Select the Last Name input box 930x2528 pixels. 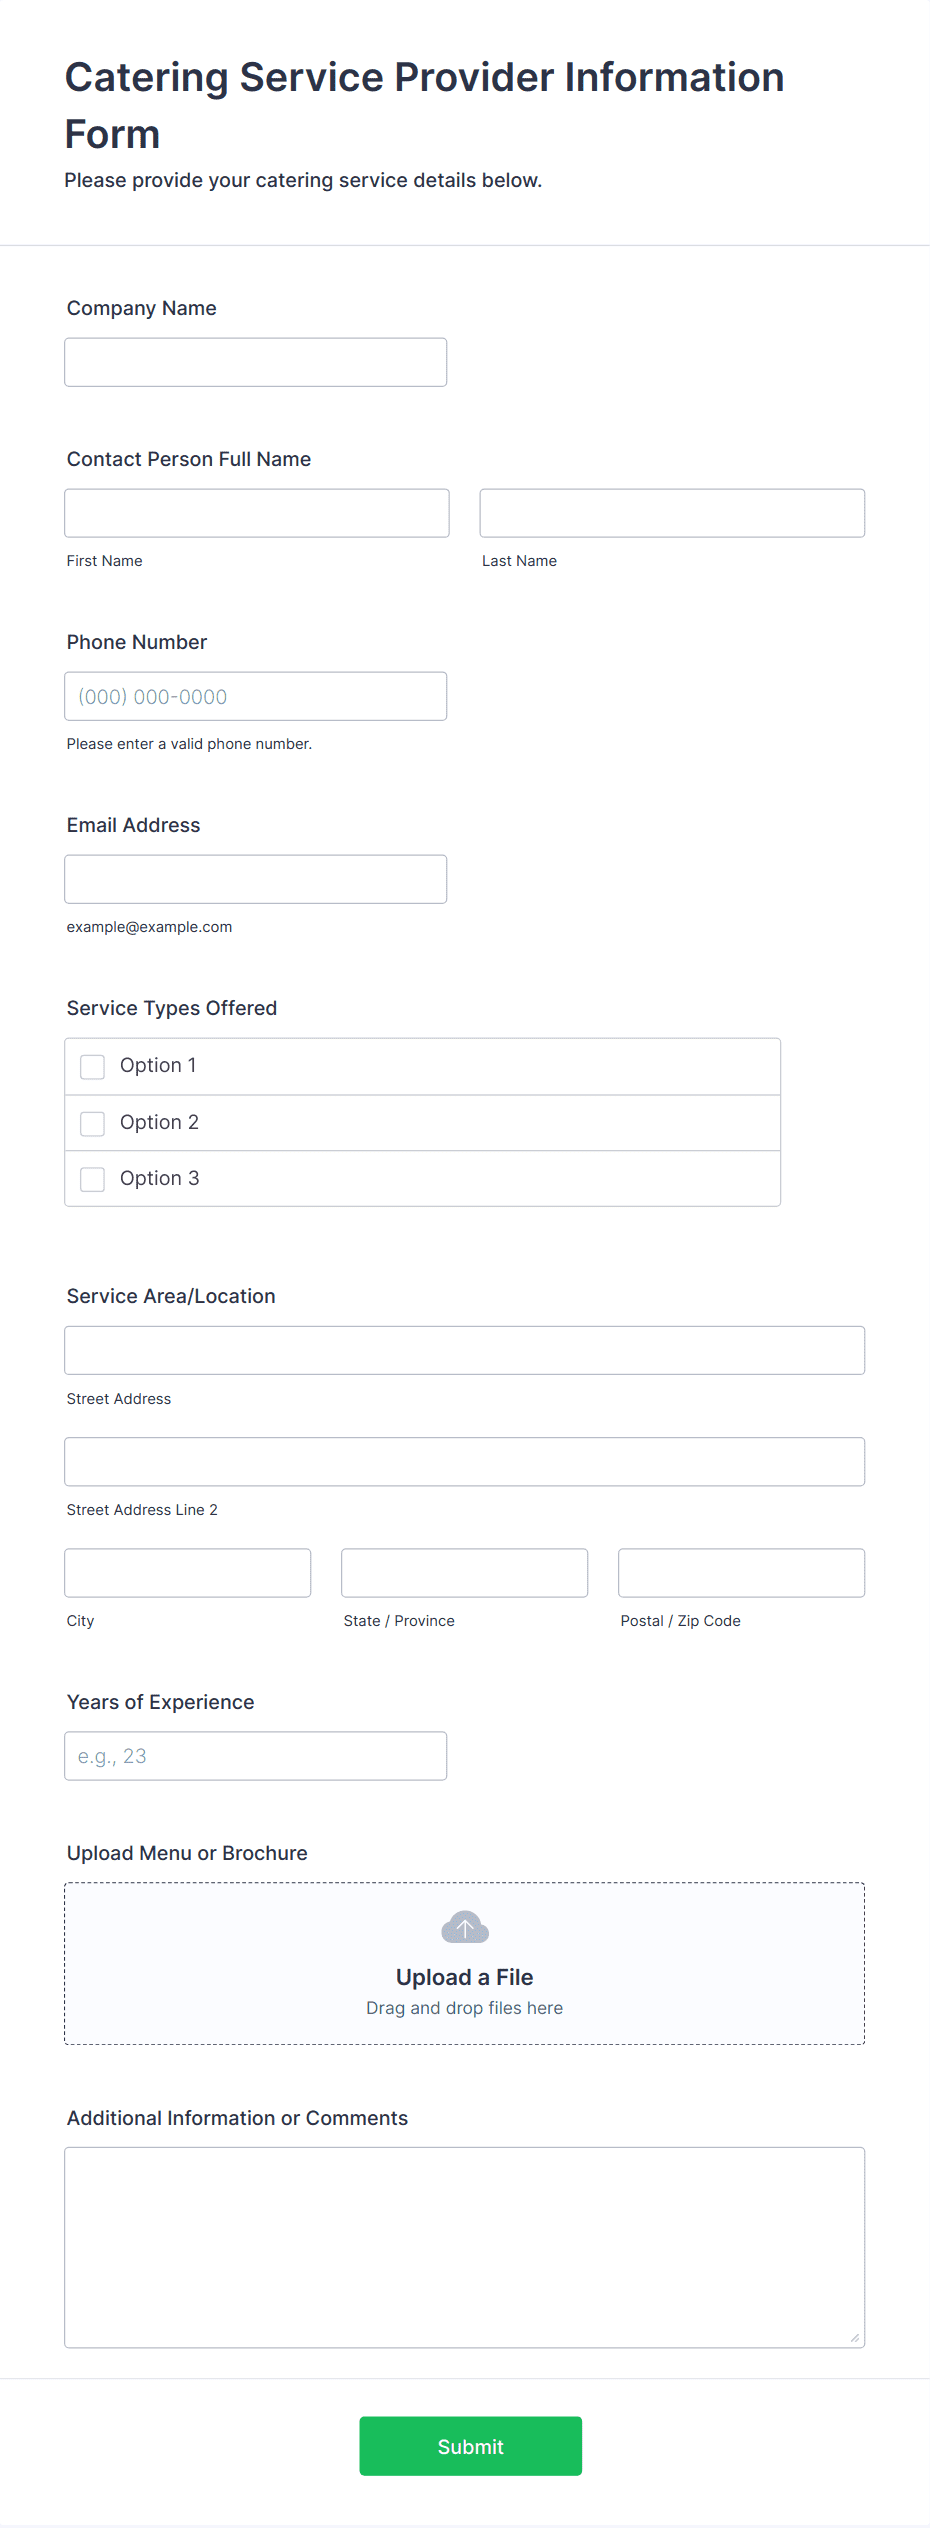[672, 513]
